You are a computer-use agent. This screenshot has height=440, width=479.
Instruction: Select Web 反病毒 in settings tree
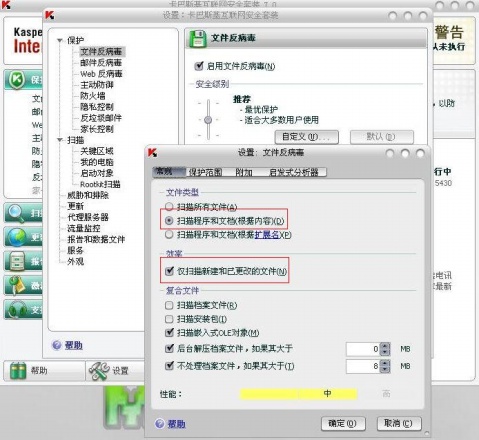[101, 74]
